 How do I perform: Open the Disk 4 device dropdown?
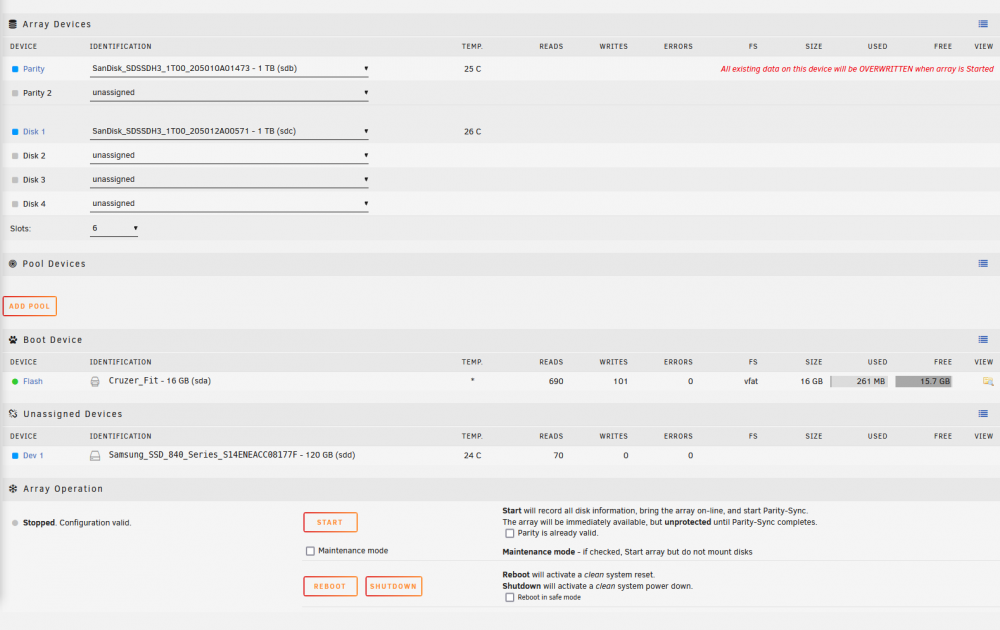229,203
